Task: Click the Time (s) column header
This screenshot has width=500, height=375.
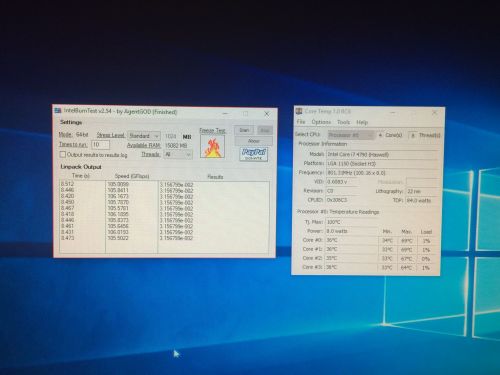Action: pyautogui.click(x=81, y=176)
